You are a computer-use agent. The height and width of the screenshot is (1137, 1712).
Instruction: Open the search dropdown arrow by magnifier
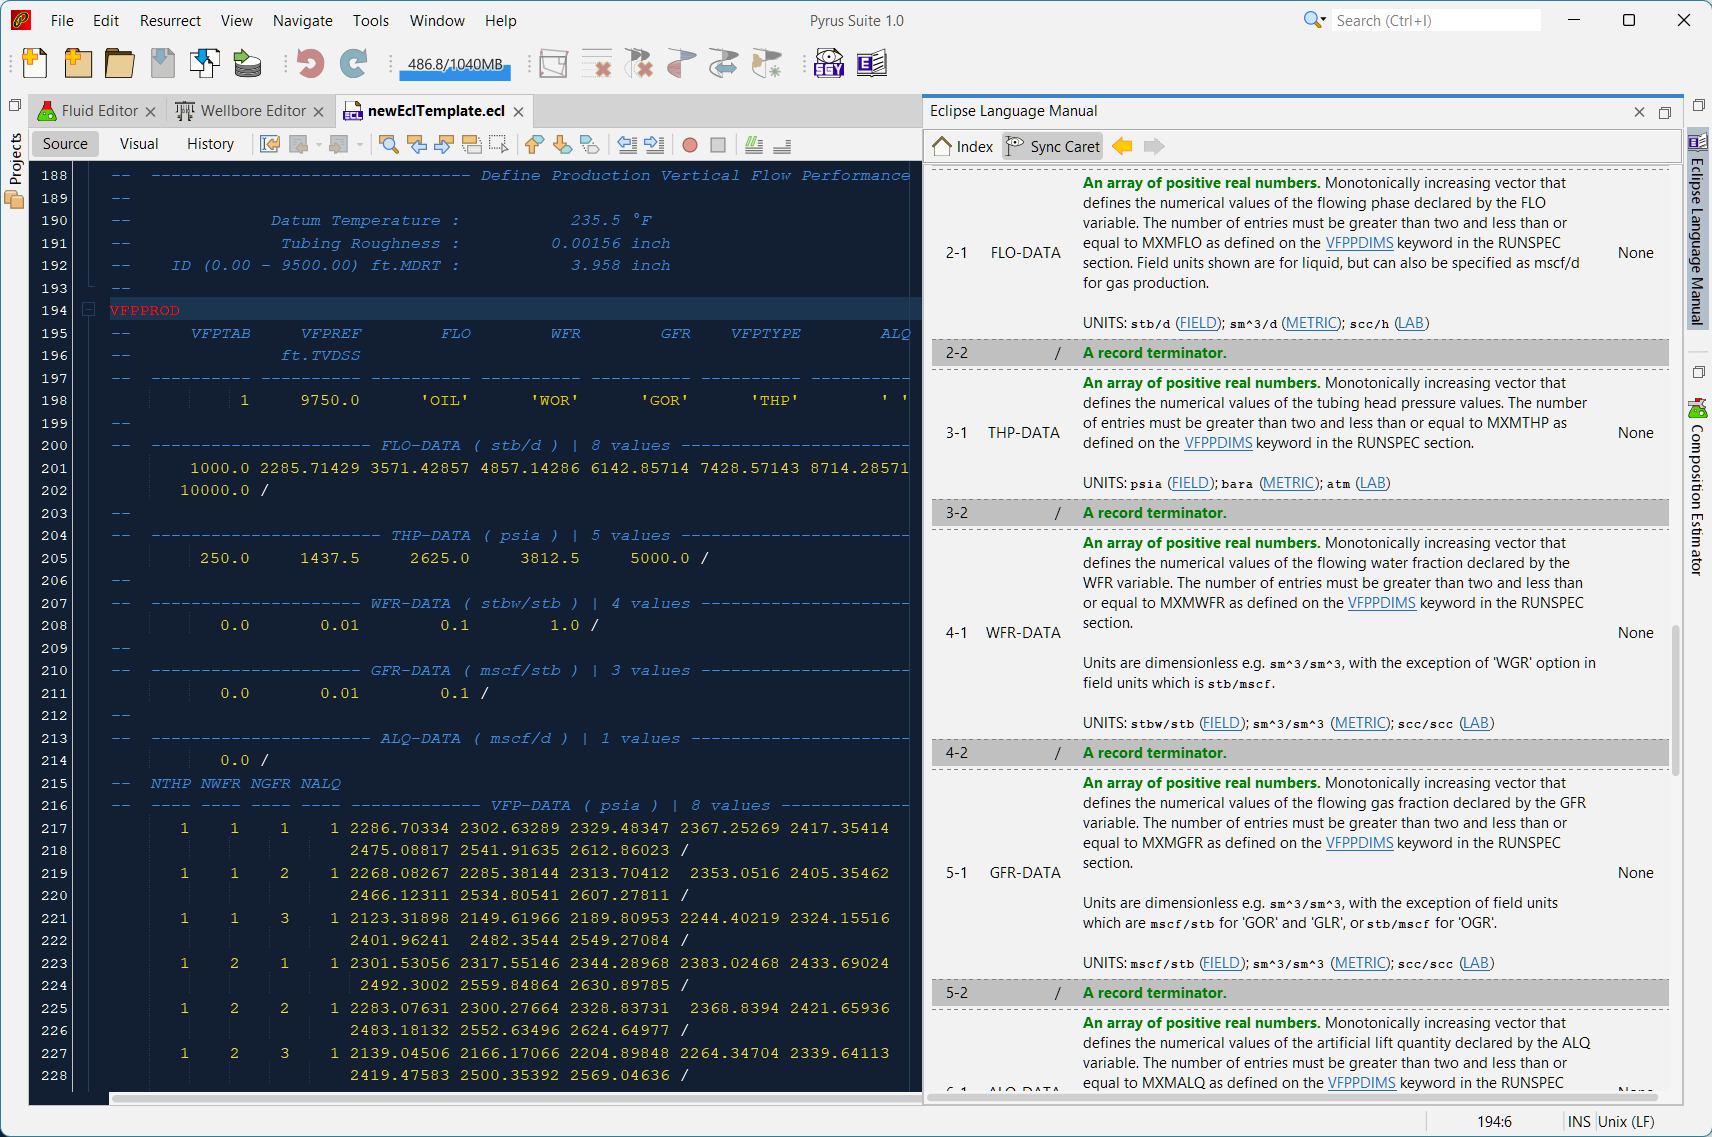(1324, 21)
